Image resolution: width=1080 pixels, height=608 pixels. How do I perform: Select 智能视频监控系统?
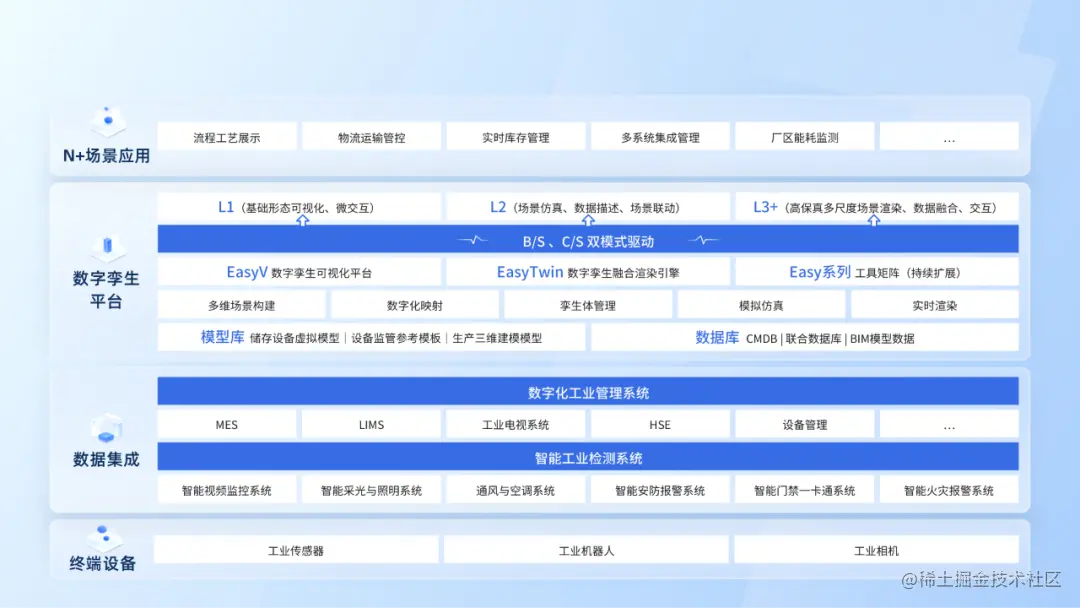(227, 490)
